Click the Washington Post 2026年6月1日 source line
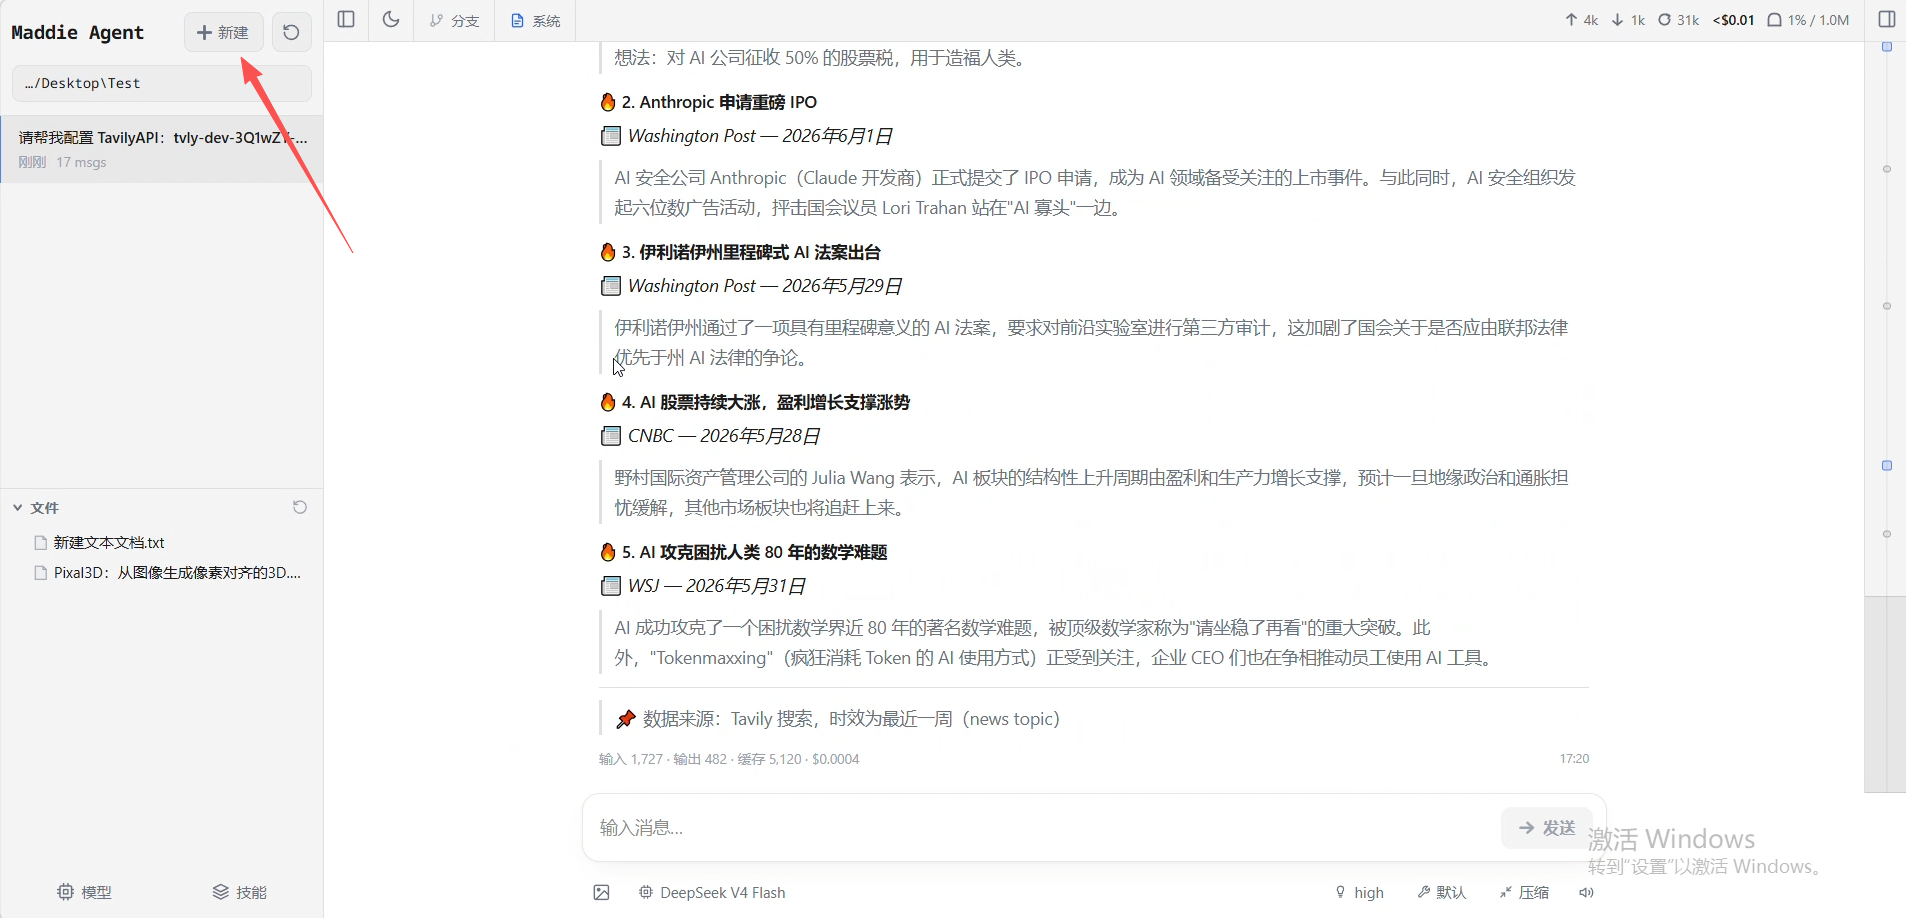The height and width of the screenshot is (918, 1906). tap(746, 136)
